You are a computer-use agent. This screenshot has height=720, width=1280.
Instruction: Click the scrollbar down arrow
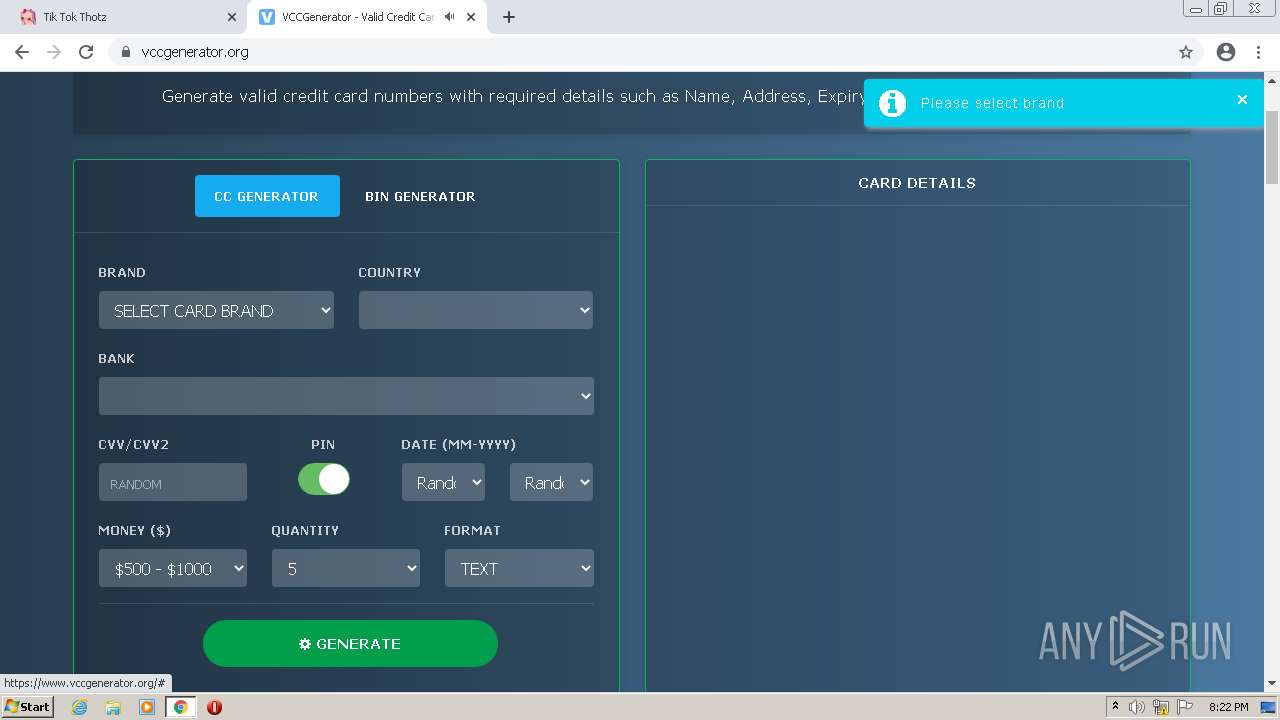(x=1272, y=684)
